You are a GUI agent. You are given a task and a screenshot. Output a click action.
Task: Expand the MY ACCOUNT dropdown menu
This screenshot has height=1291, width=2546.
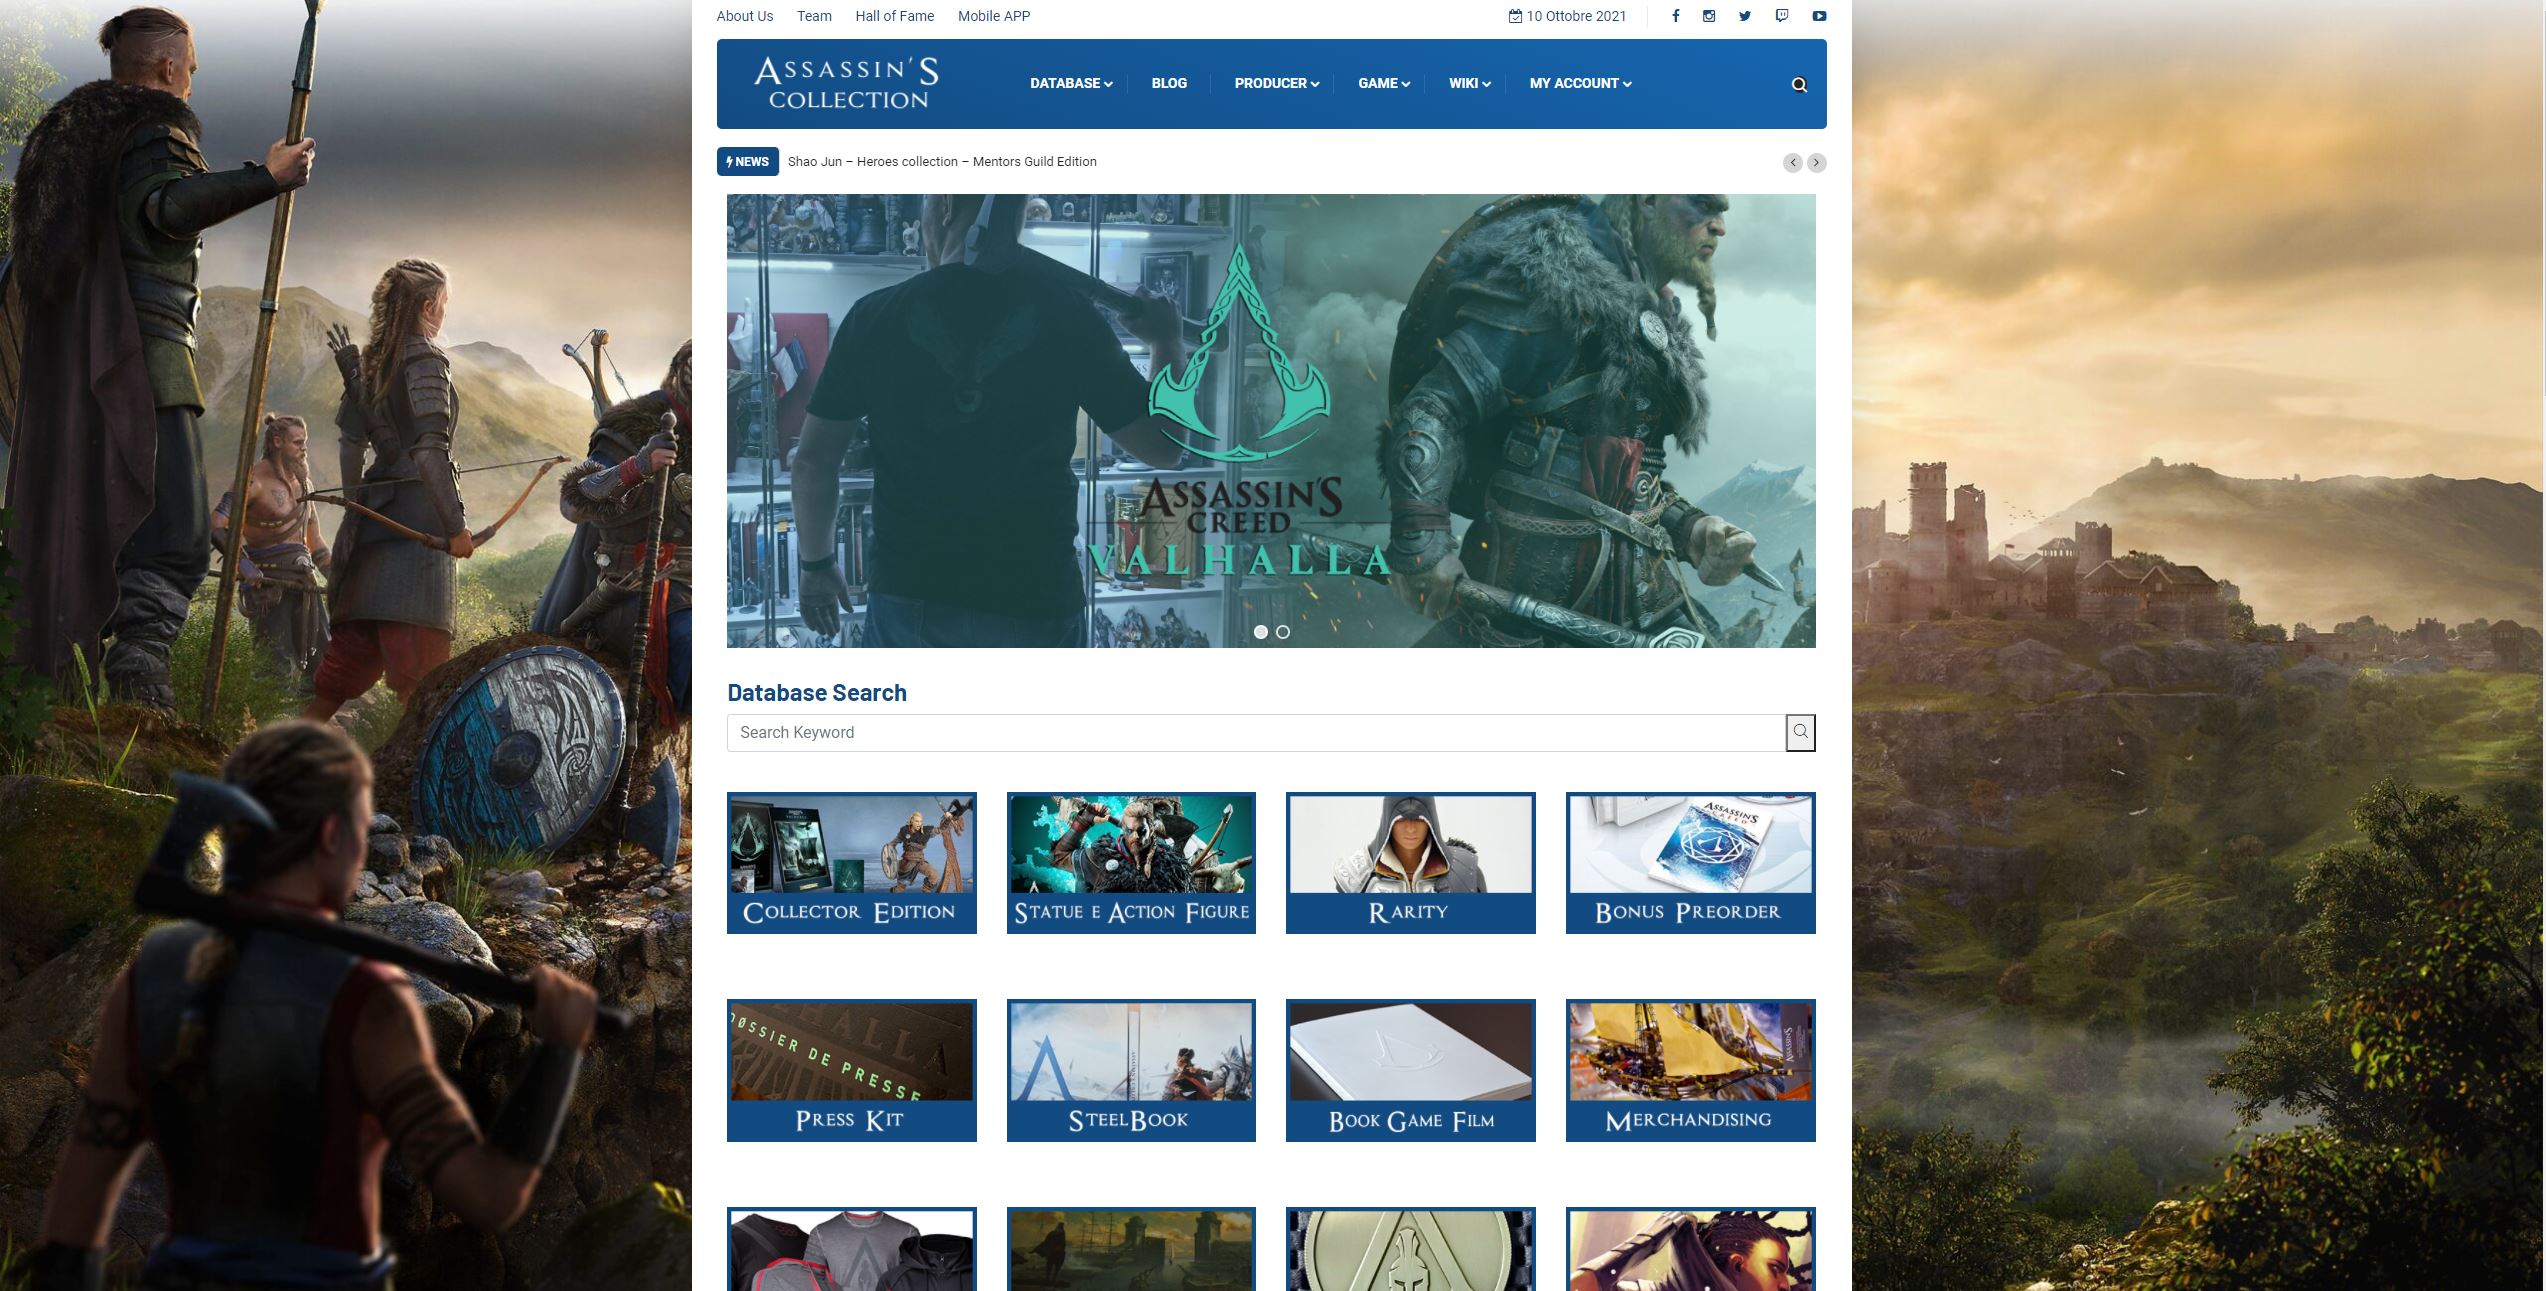[1580, 83]
